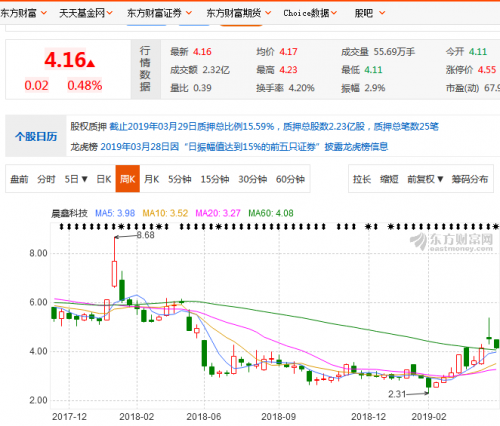The height and width of the screenshot is (426, 500).
Task: Switch to the 60分钟 chart tab
Action: click(x=290, y=179)
